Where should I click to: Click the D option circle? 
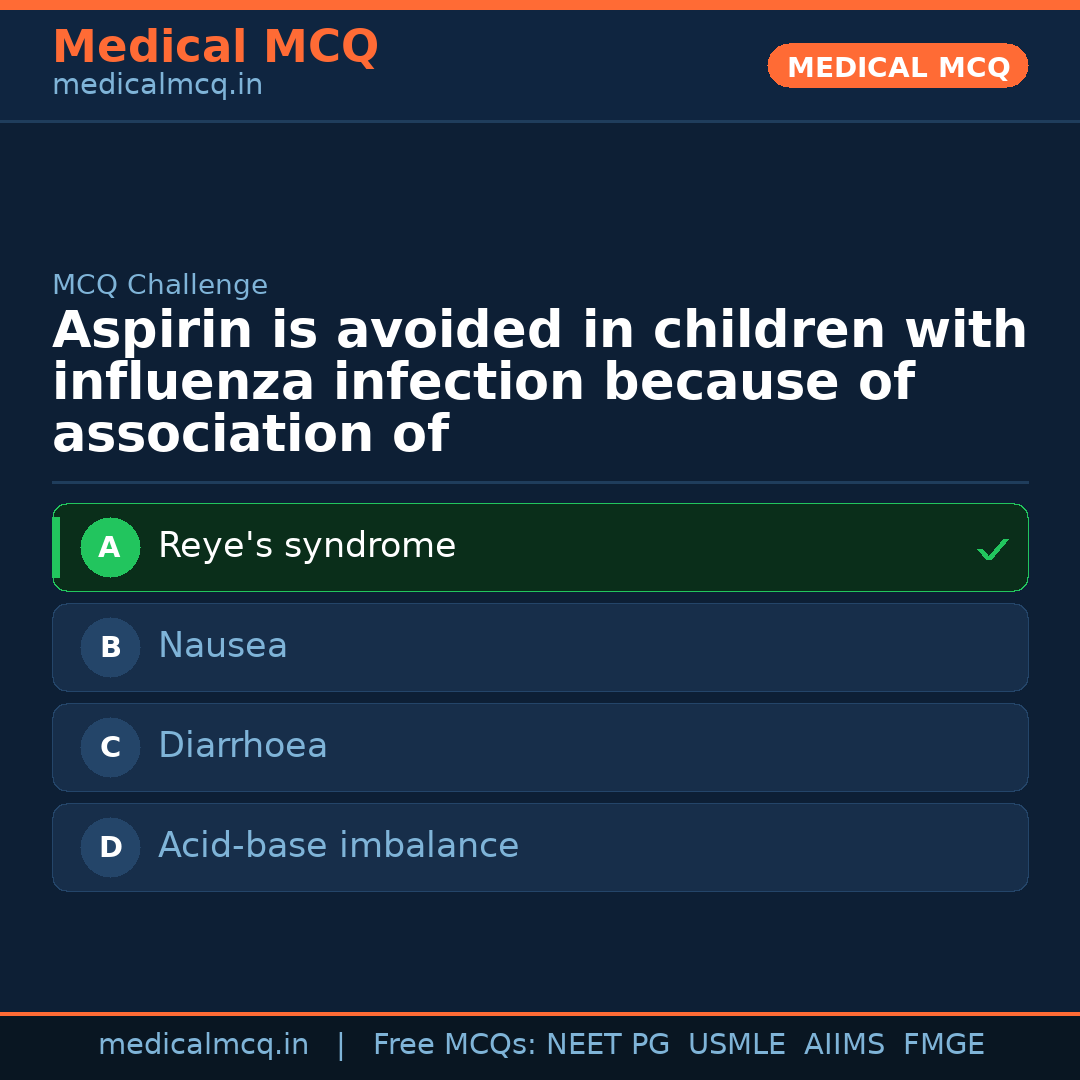click(110, 847)
